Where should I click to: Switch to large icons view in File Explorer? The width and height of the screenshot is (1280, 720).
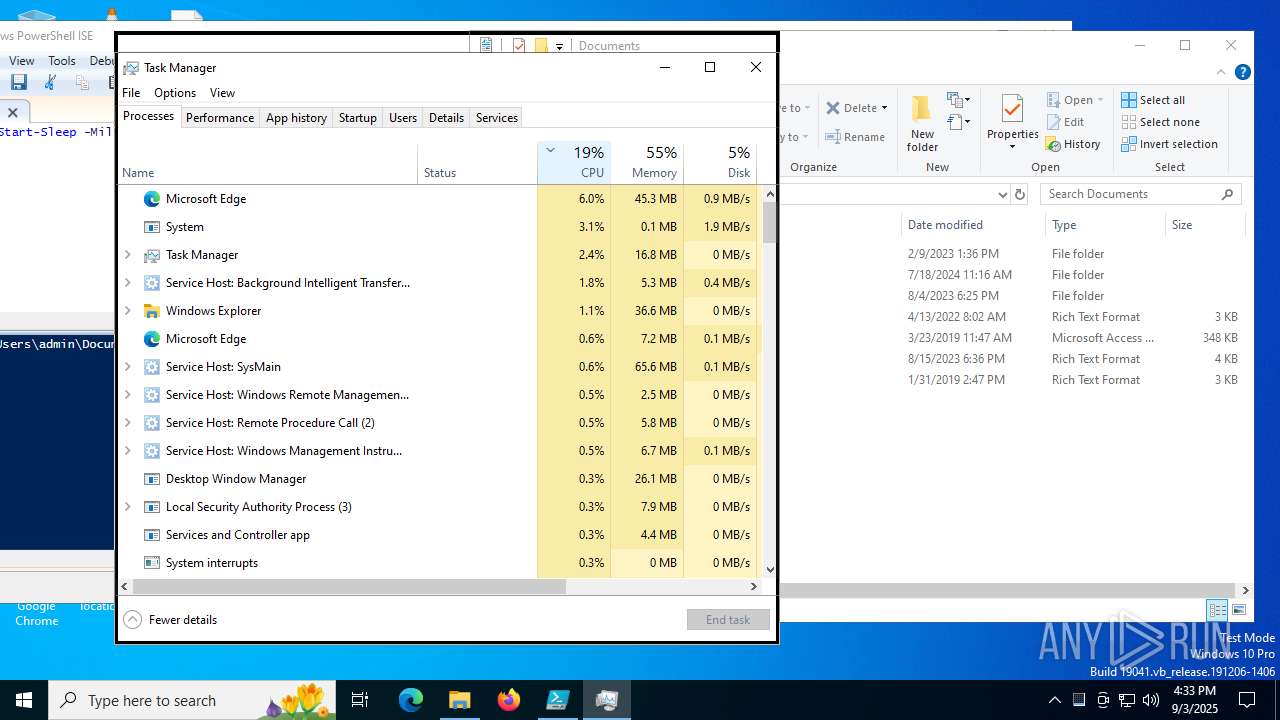pos(1239,610)
